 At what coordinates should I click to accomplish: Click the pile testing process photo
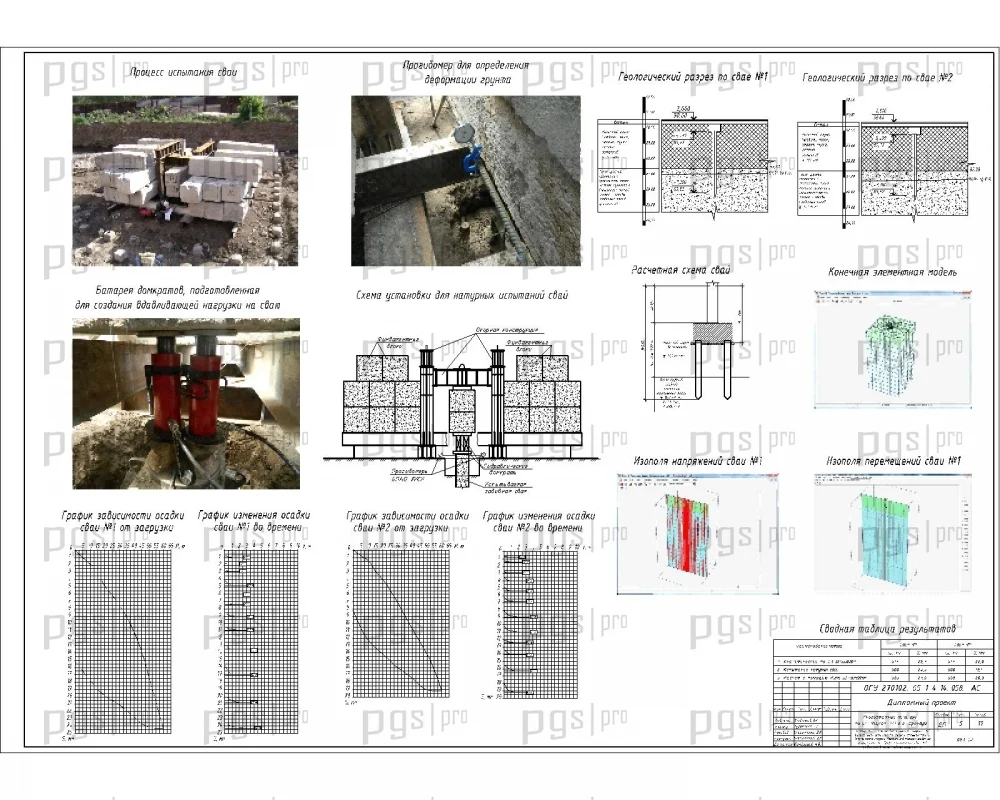(x=185, y=181)
